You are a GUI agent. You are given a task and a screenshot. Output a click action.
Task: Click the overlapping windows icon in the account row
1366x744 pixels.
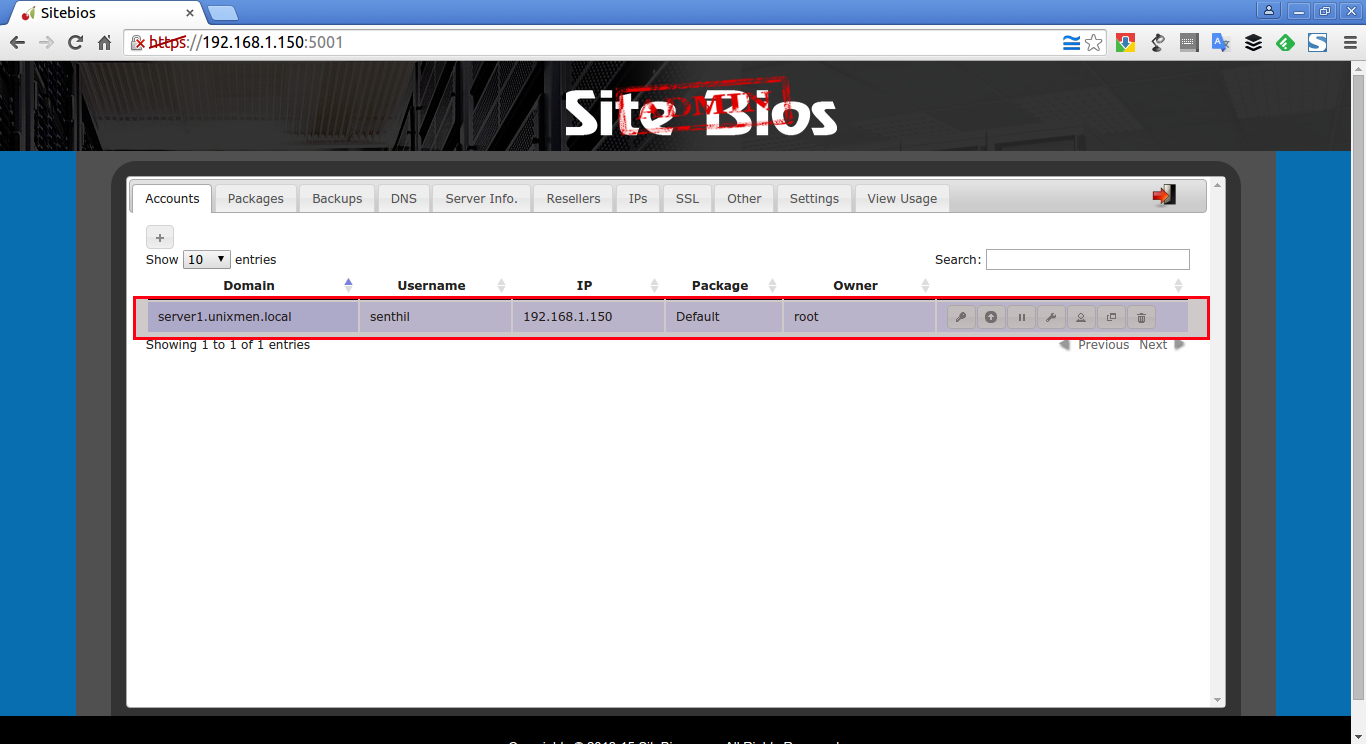click(x=1111, y=317)
